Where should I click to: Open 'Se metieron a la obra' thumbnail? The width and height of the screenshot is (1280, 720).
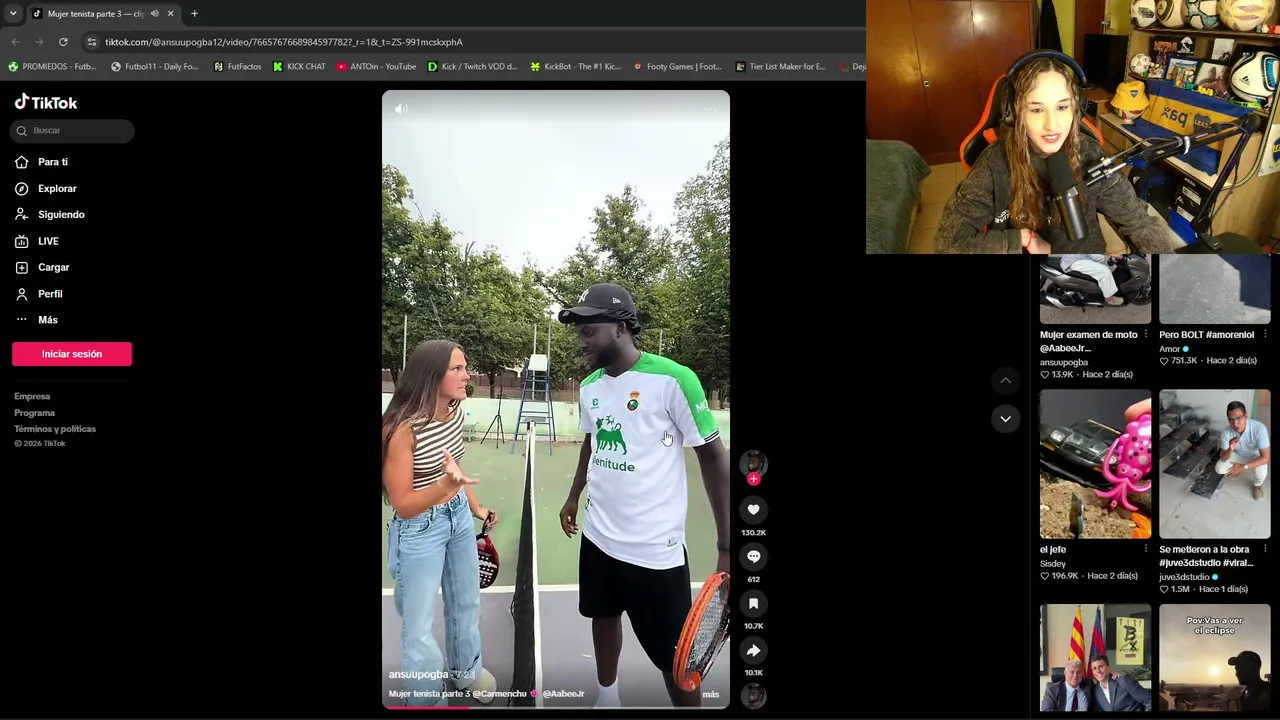tap(1214, 464)
